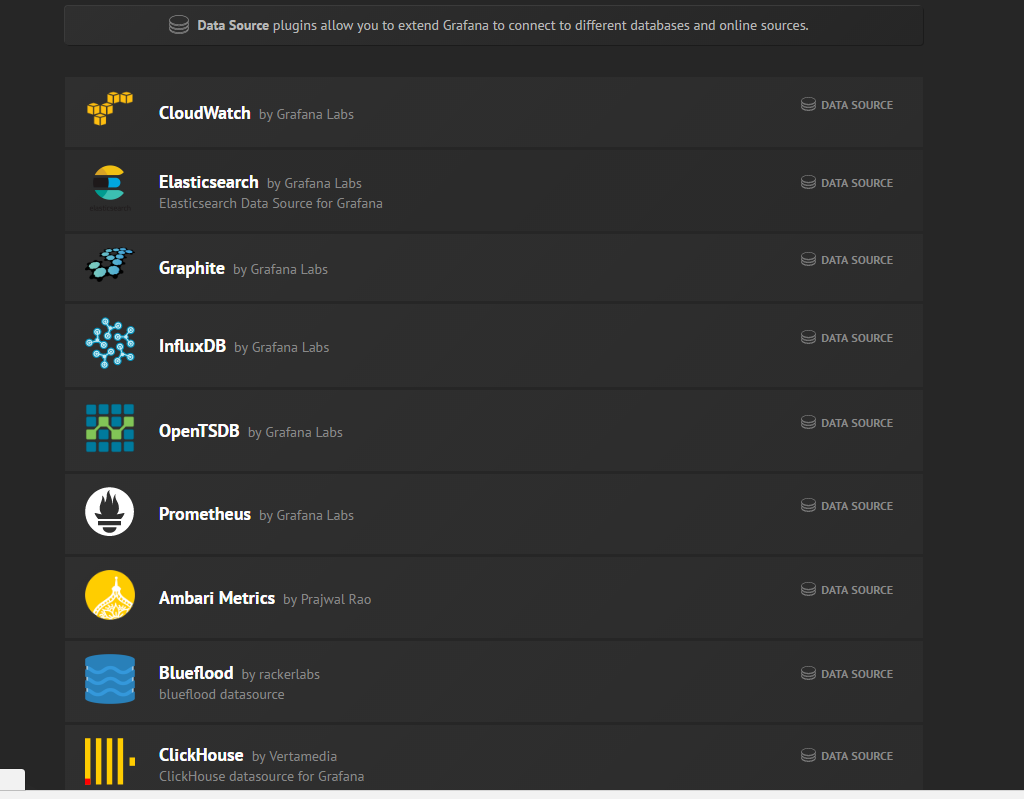Open the Blueflood plugin title
Image resolution: width=1024 pixels, height=799 pixels.
[196, 673]
